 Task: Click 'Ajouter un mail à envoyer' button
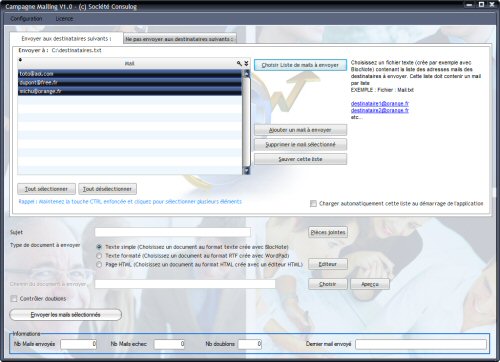300,130
